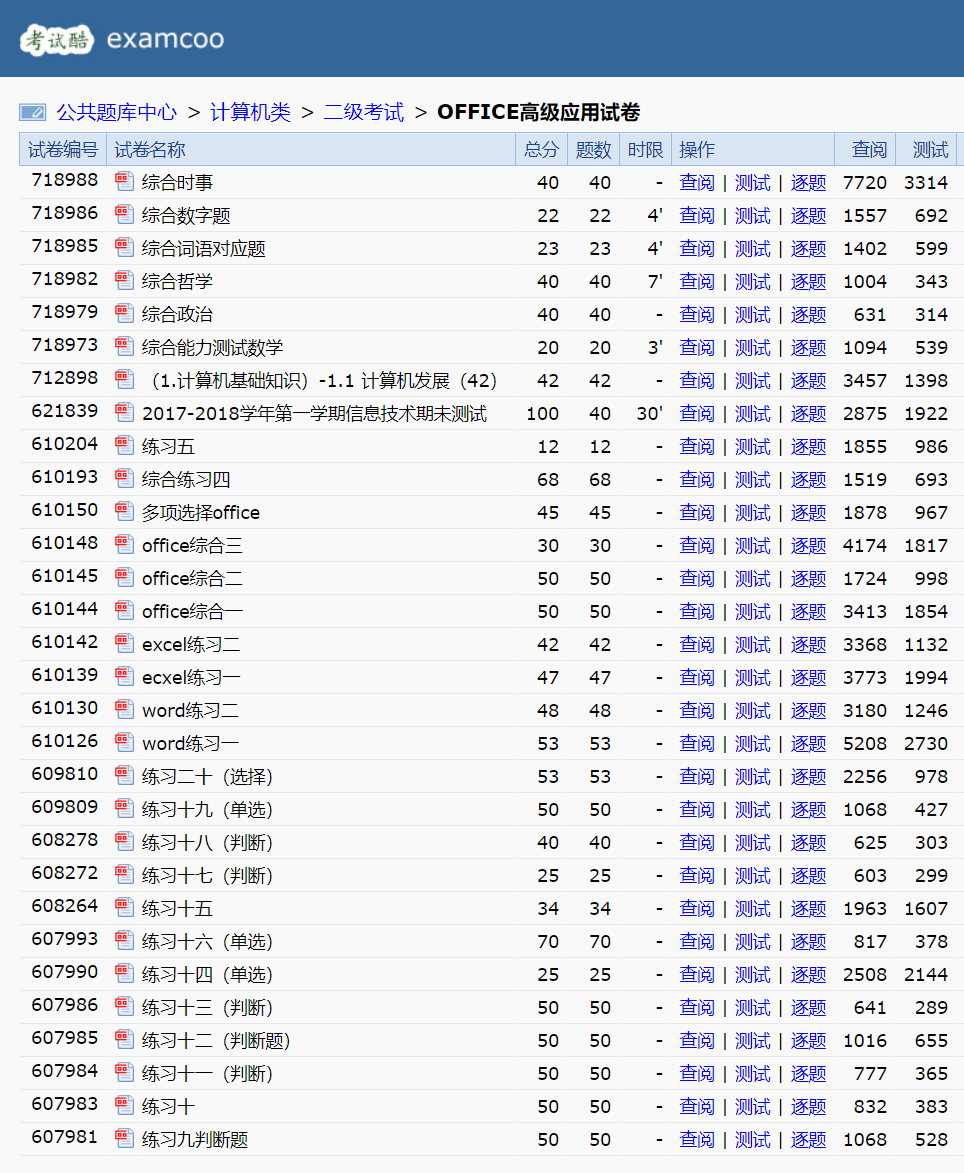The image size is (964, 1173).
Task: Click paper name 练习十八 (判断)
Action: pos(207,842)
